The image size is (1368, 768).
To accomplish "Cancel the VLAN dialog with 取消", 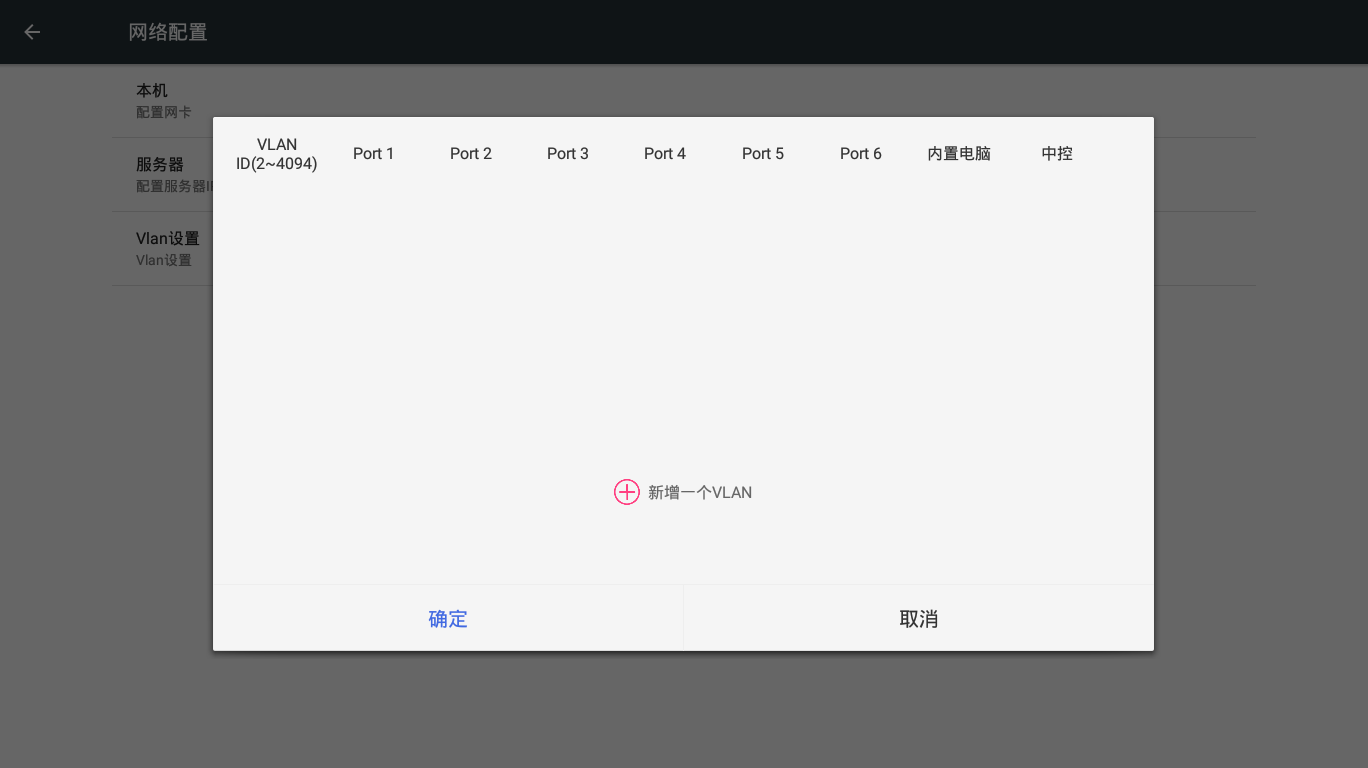I will (918, 619).
